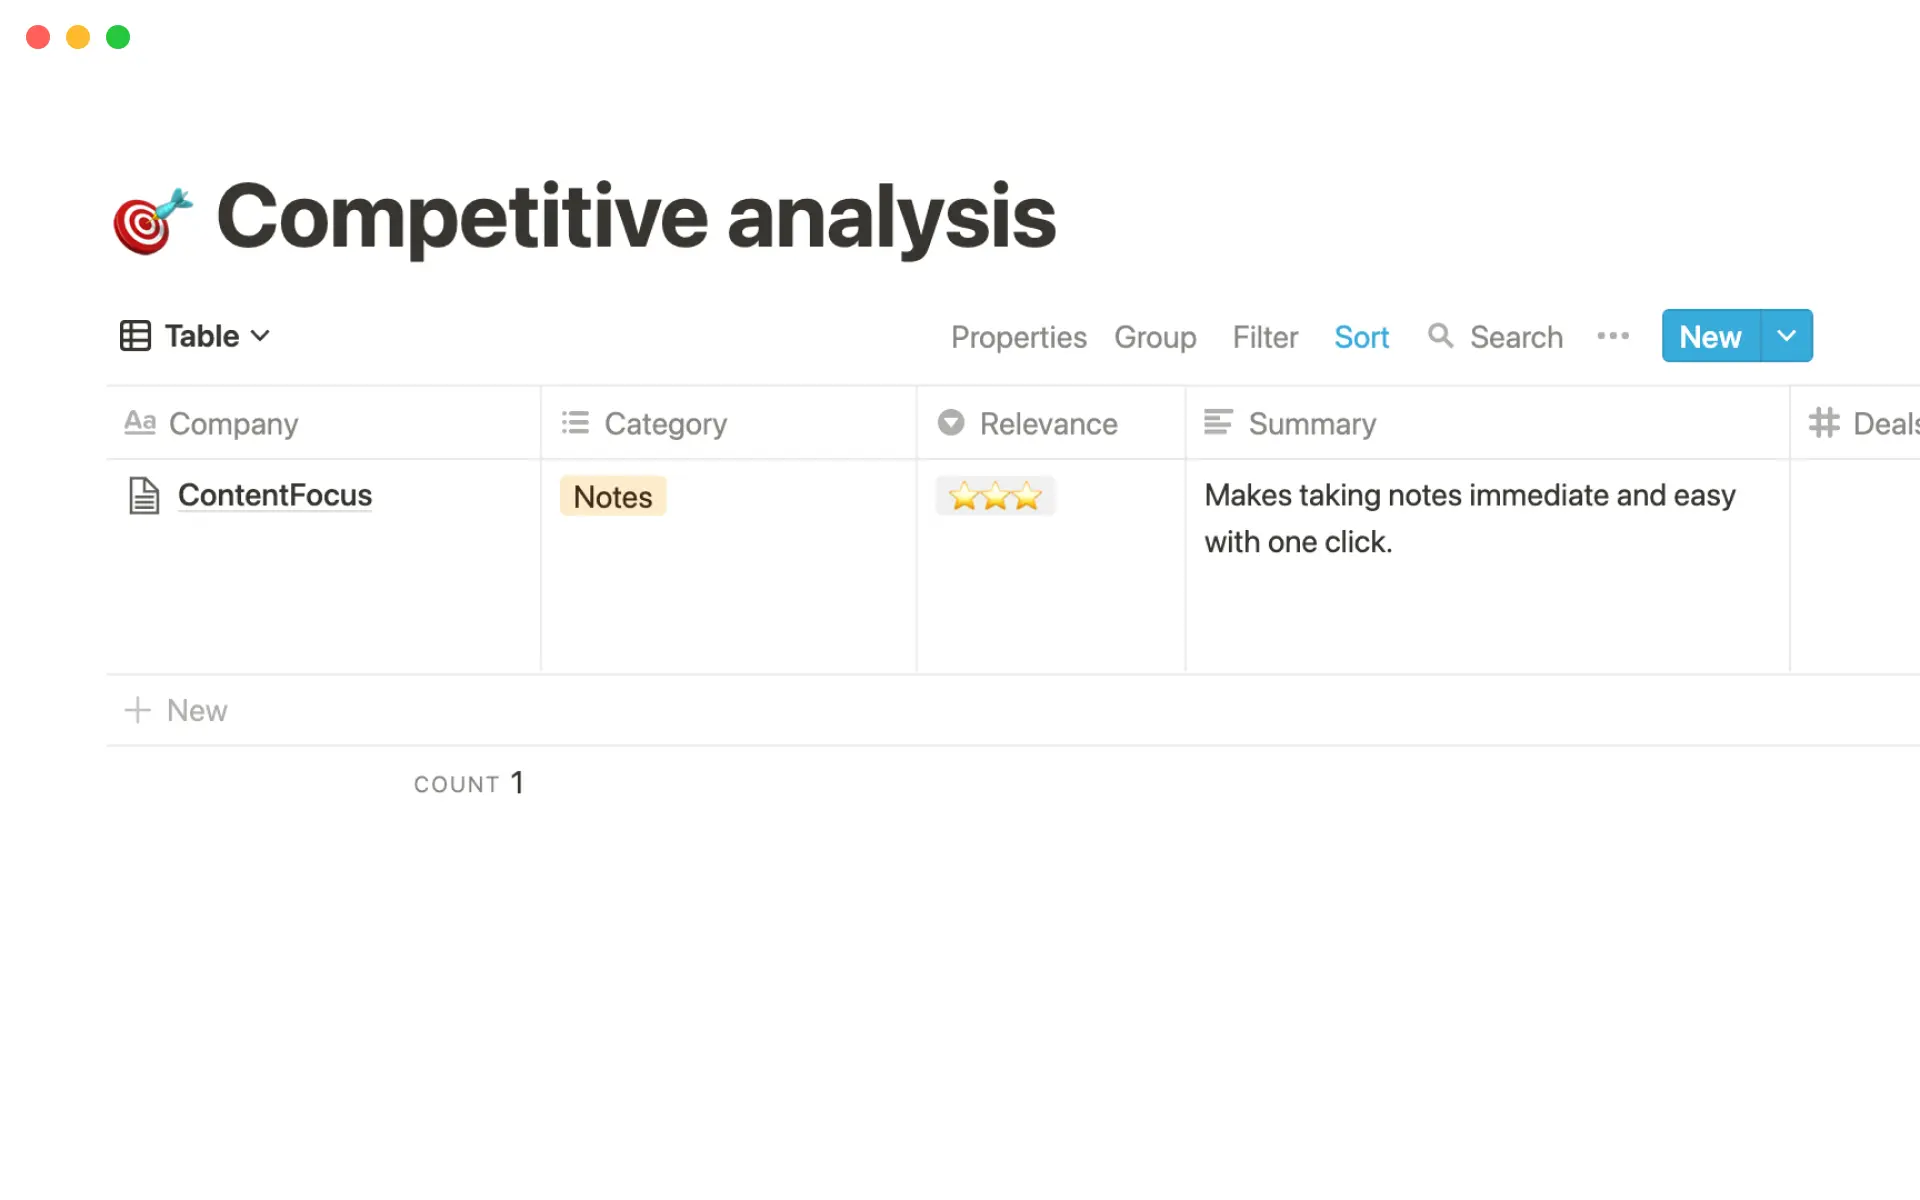
Task: Click the list icon on Category column
Action: point(576,423)
